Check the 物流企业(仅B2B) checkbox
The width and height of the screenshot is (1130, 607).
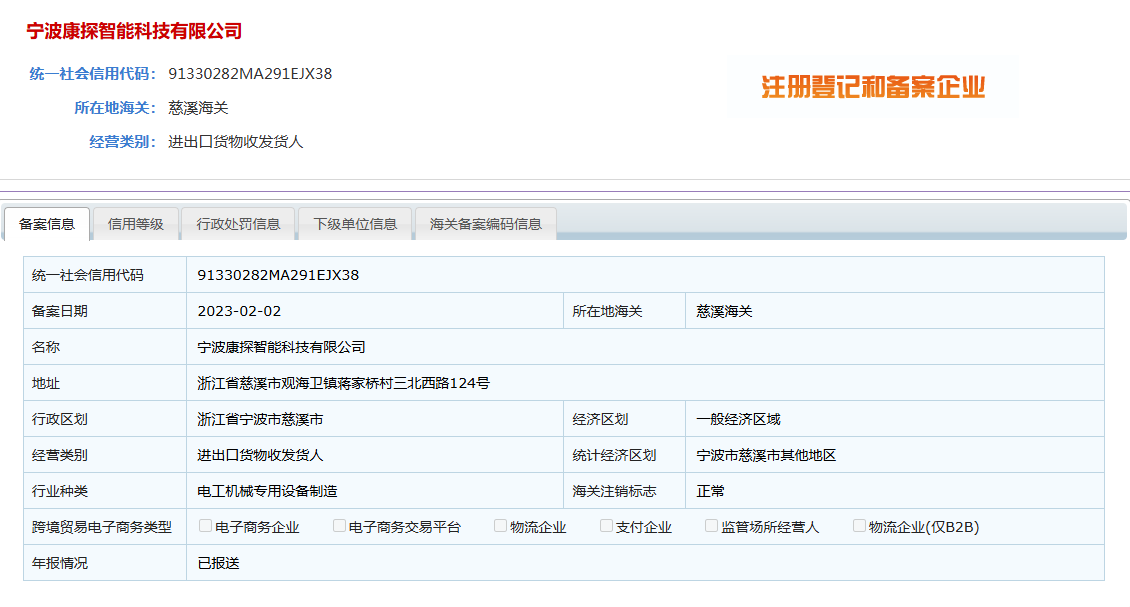click(859, 526)
